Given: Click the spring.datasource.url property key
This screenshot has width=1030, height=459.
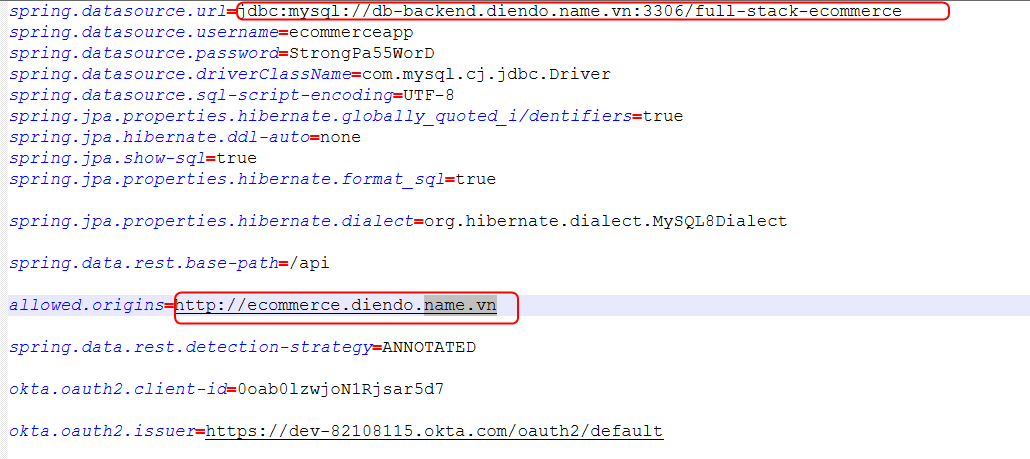Looking at the screenshot, I should pyautogui.click(x=117, y=12).
